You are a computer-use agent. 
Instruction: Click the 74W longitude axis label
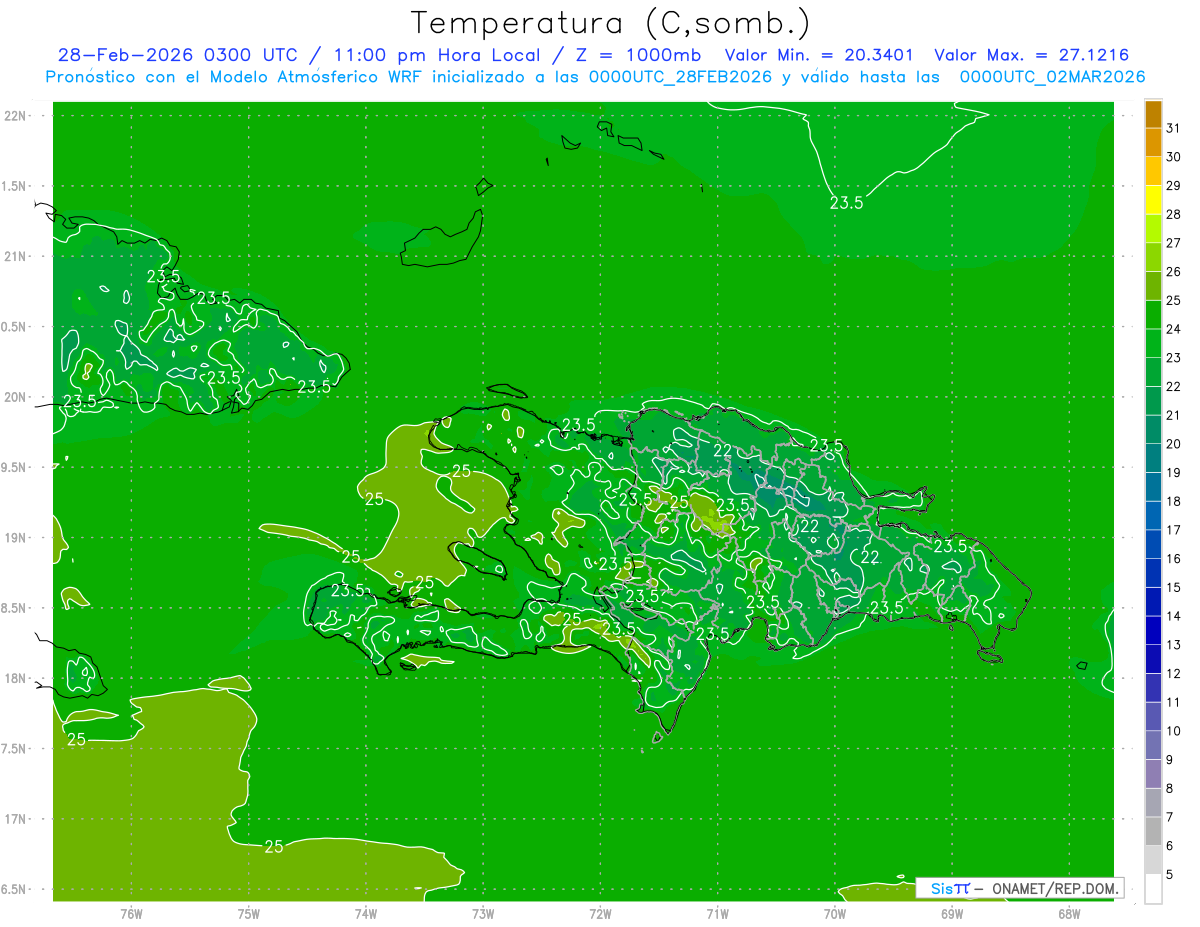(366, 913)
